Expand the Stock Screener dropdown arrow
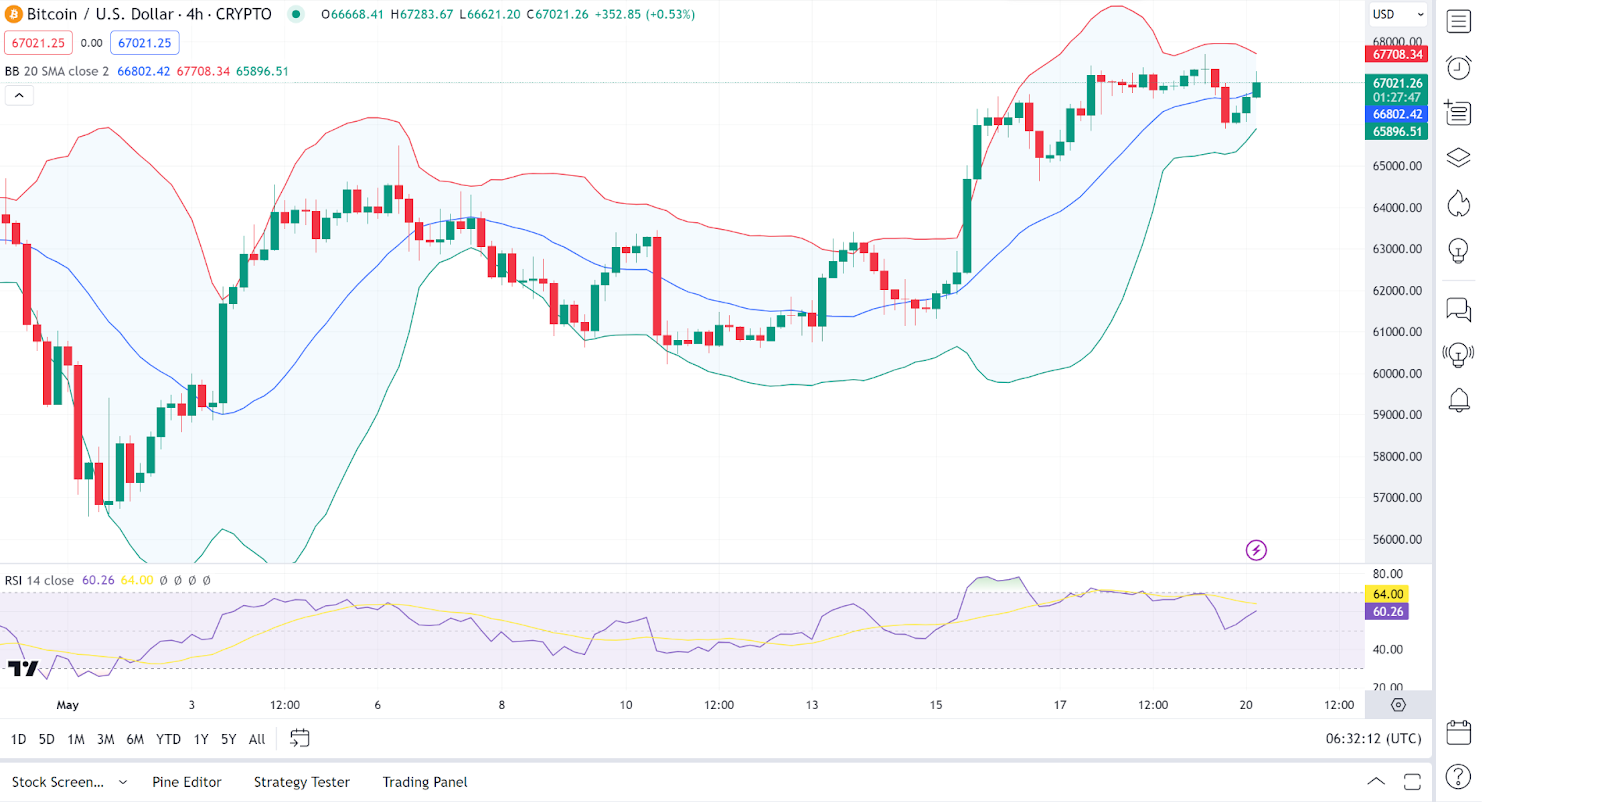 (123, 782)
